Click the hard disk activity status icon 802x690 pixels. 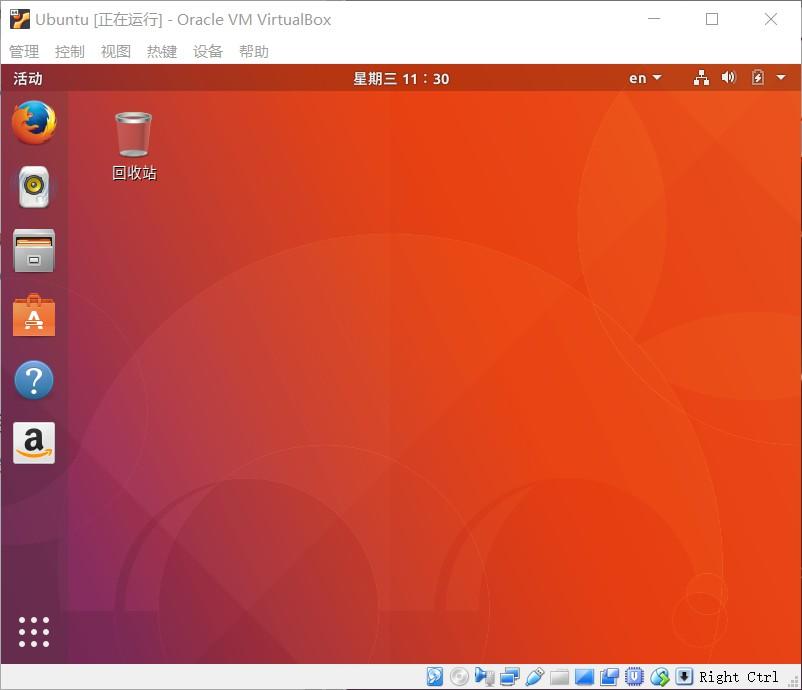pyautogui.click(x=435, y=677)
